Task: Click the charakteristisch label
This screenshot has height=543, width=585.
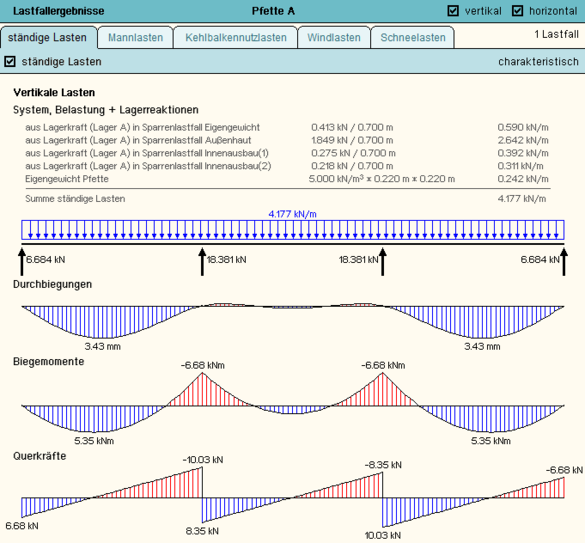Action: pos(538,62)
